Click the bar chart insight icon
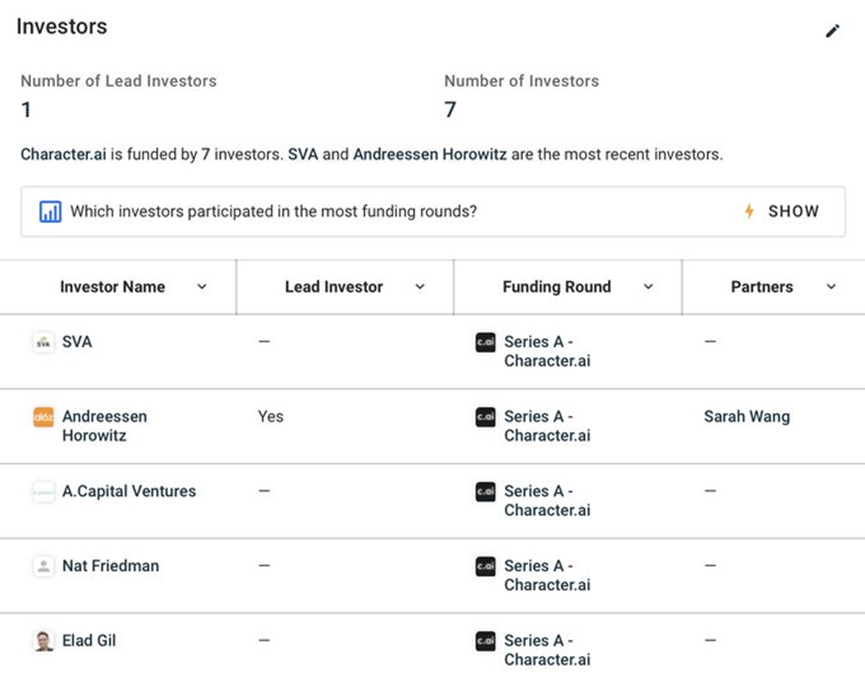Screen dimensions: 865x687 (50, 212)
